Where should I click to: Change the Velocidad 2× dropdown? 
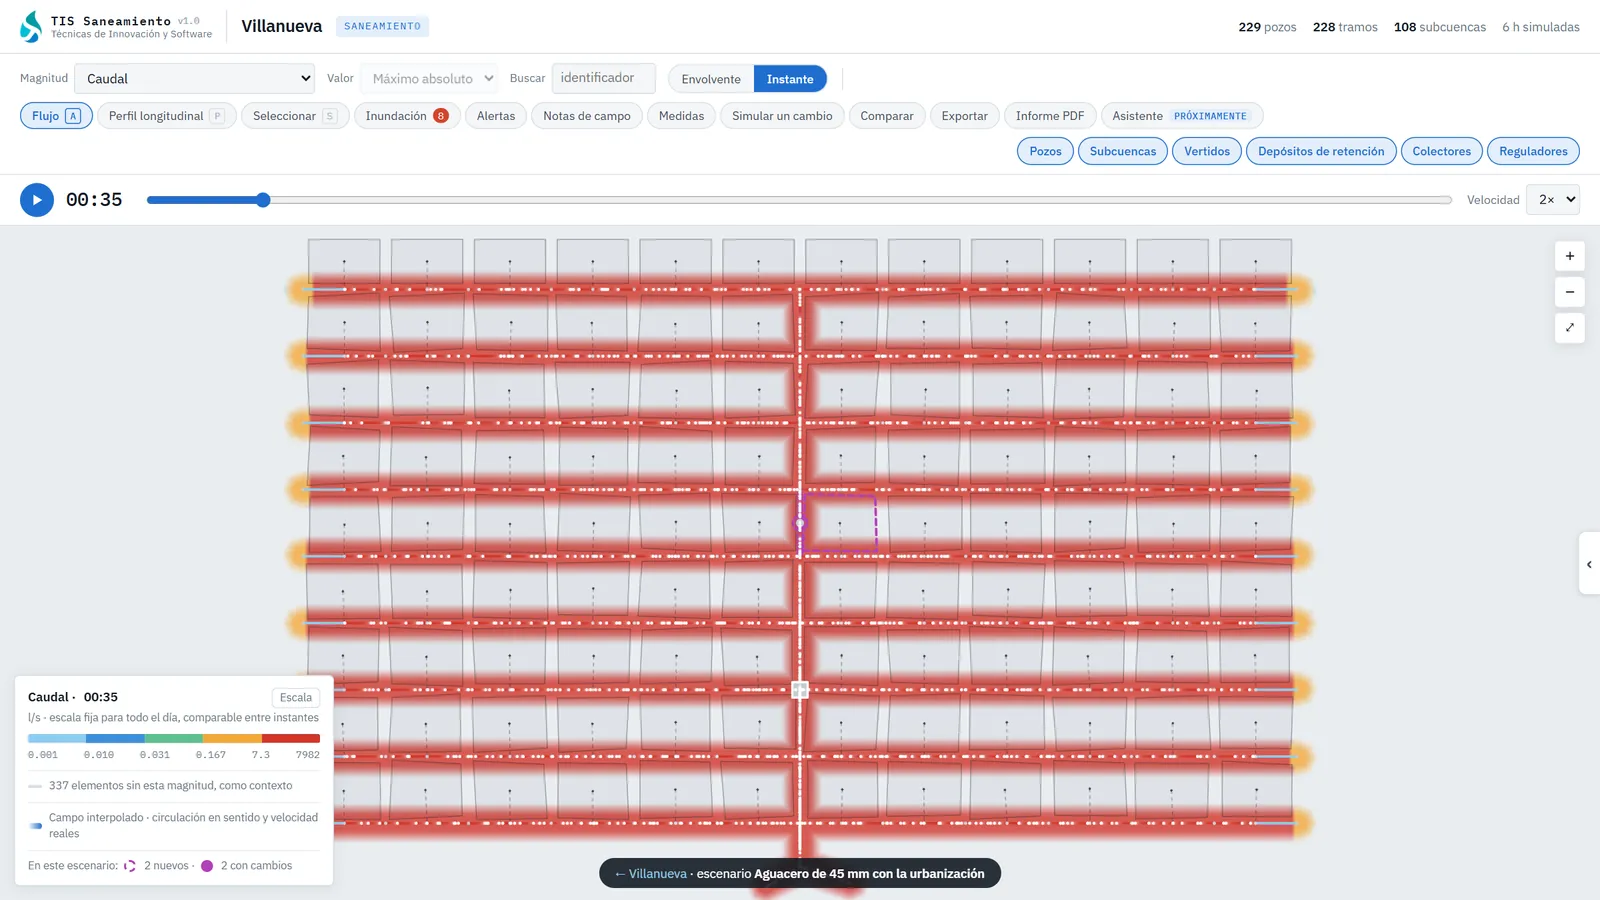pyautogui.click(x=1553, y=200)
